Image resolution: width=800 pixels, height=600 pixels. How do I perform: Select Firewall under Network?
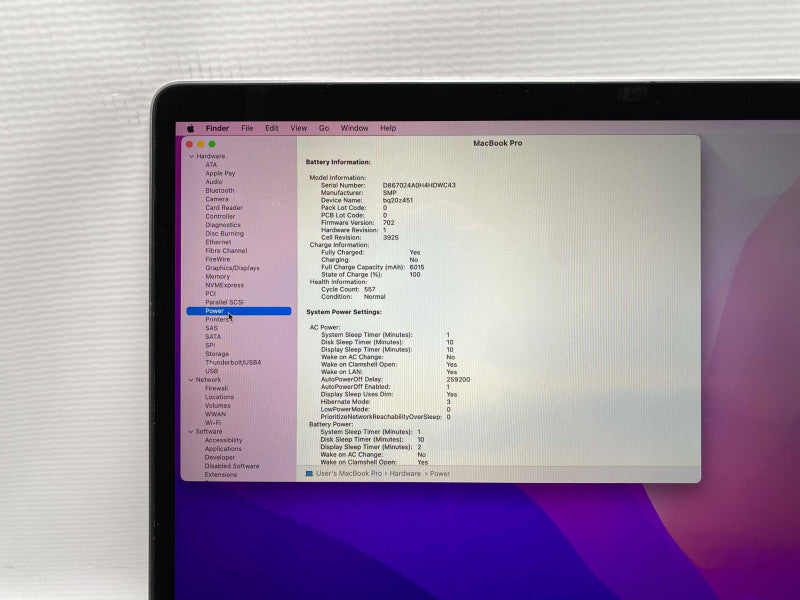point(216,389)
